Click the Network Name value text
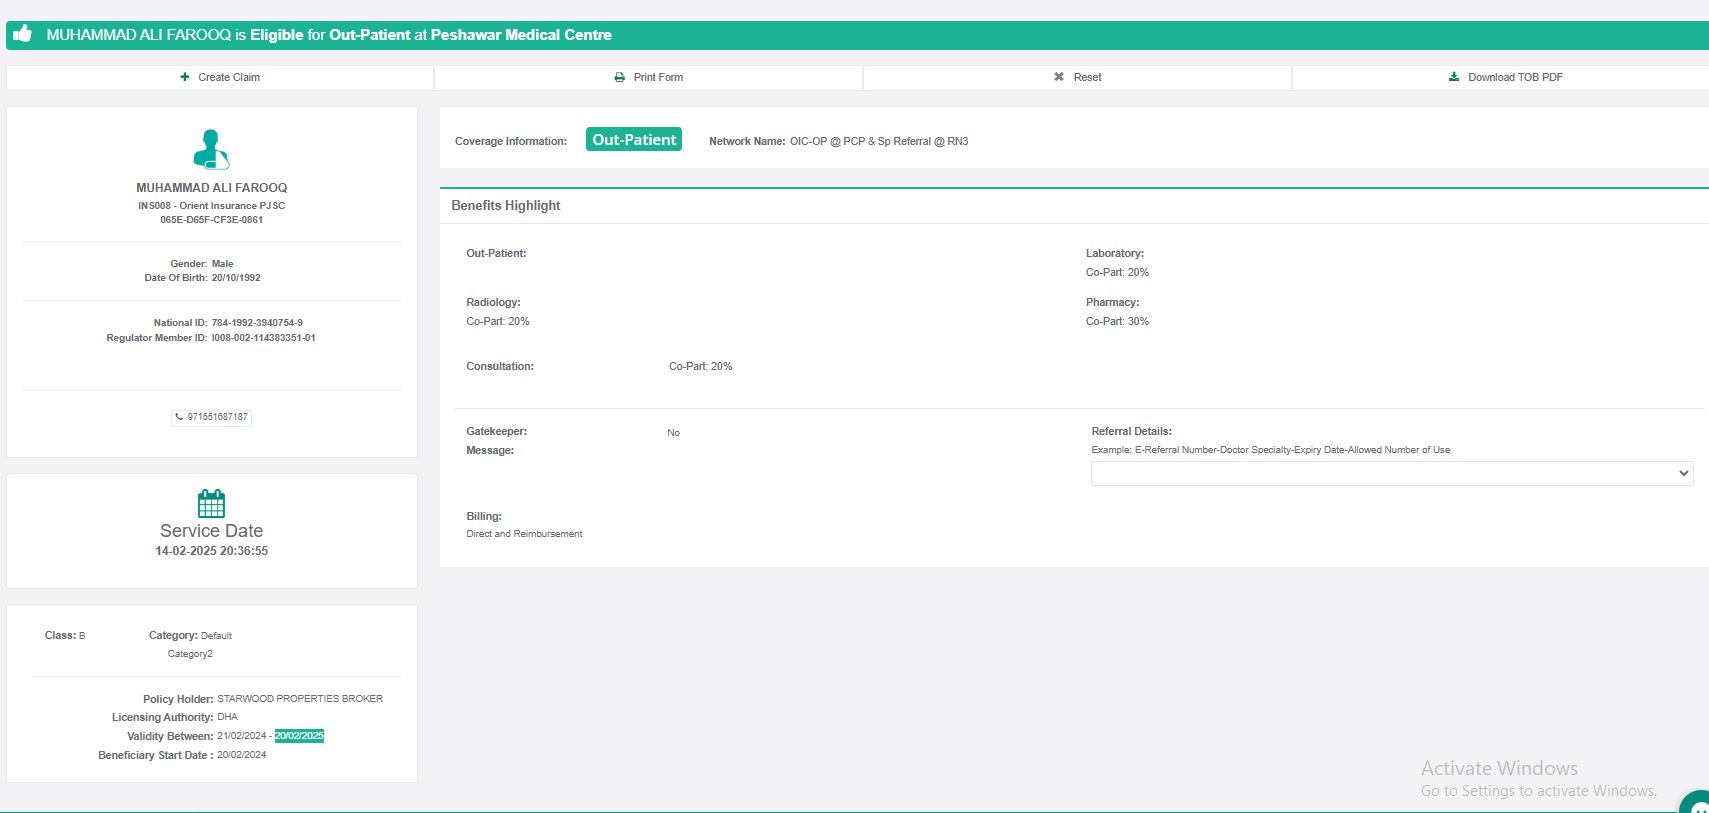Screen dimensions: 1709x813 (x=879, y=141)
